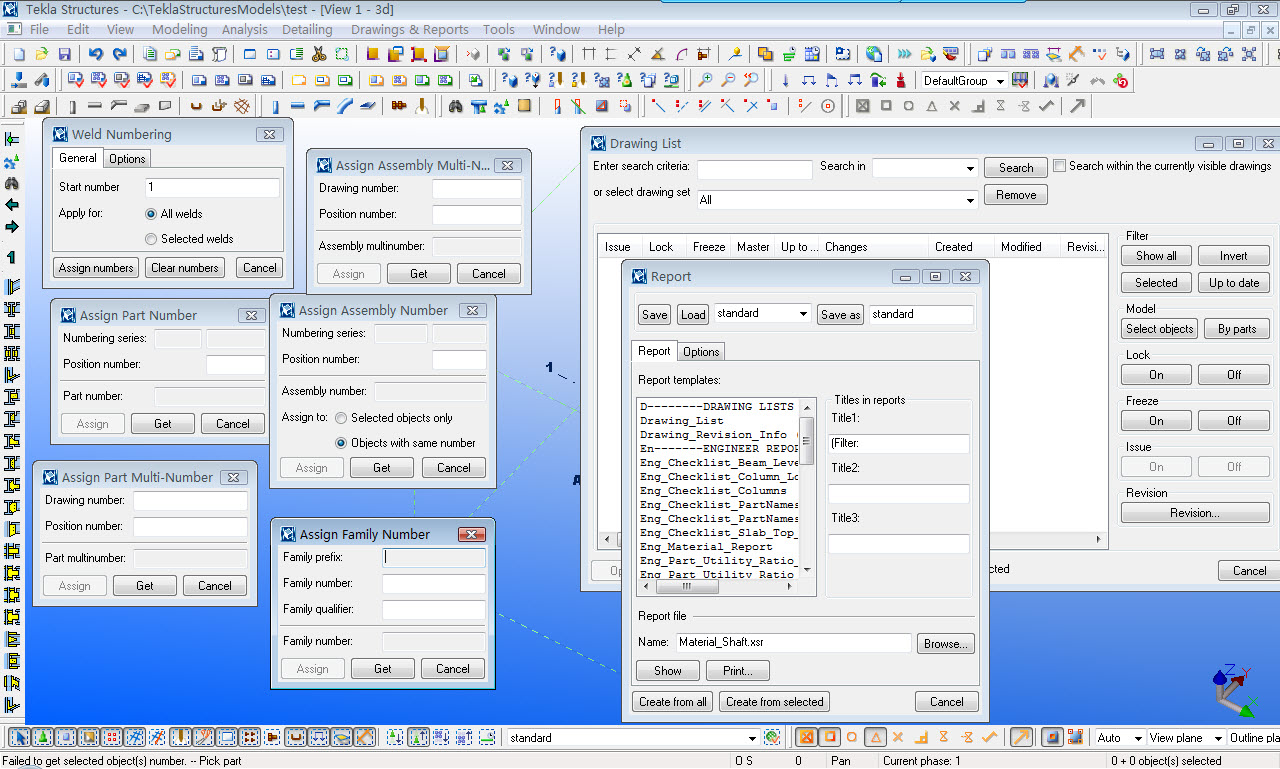The width and height of the screenshot is (1280, 769).
Task: Click the Start number field in Weld Numbering
Action: 212,188
